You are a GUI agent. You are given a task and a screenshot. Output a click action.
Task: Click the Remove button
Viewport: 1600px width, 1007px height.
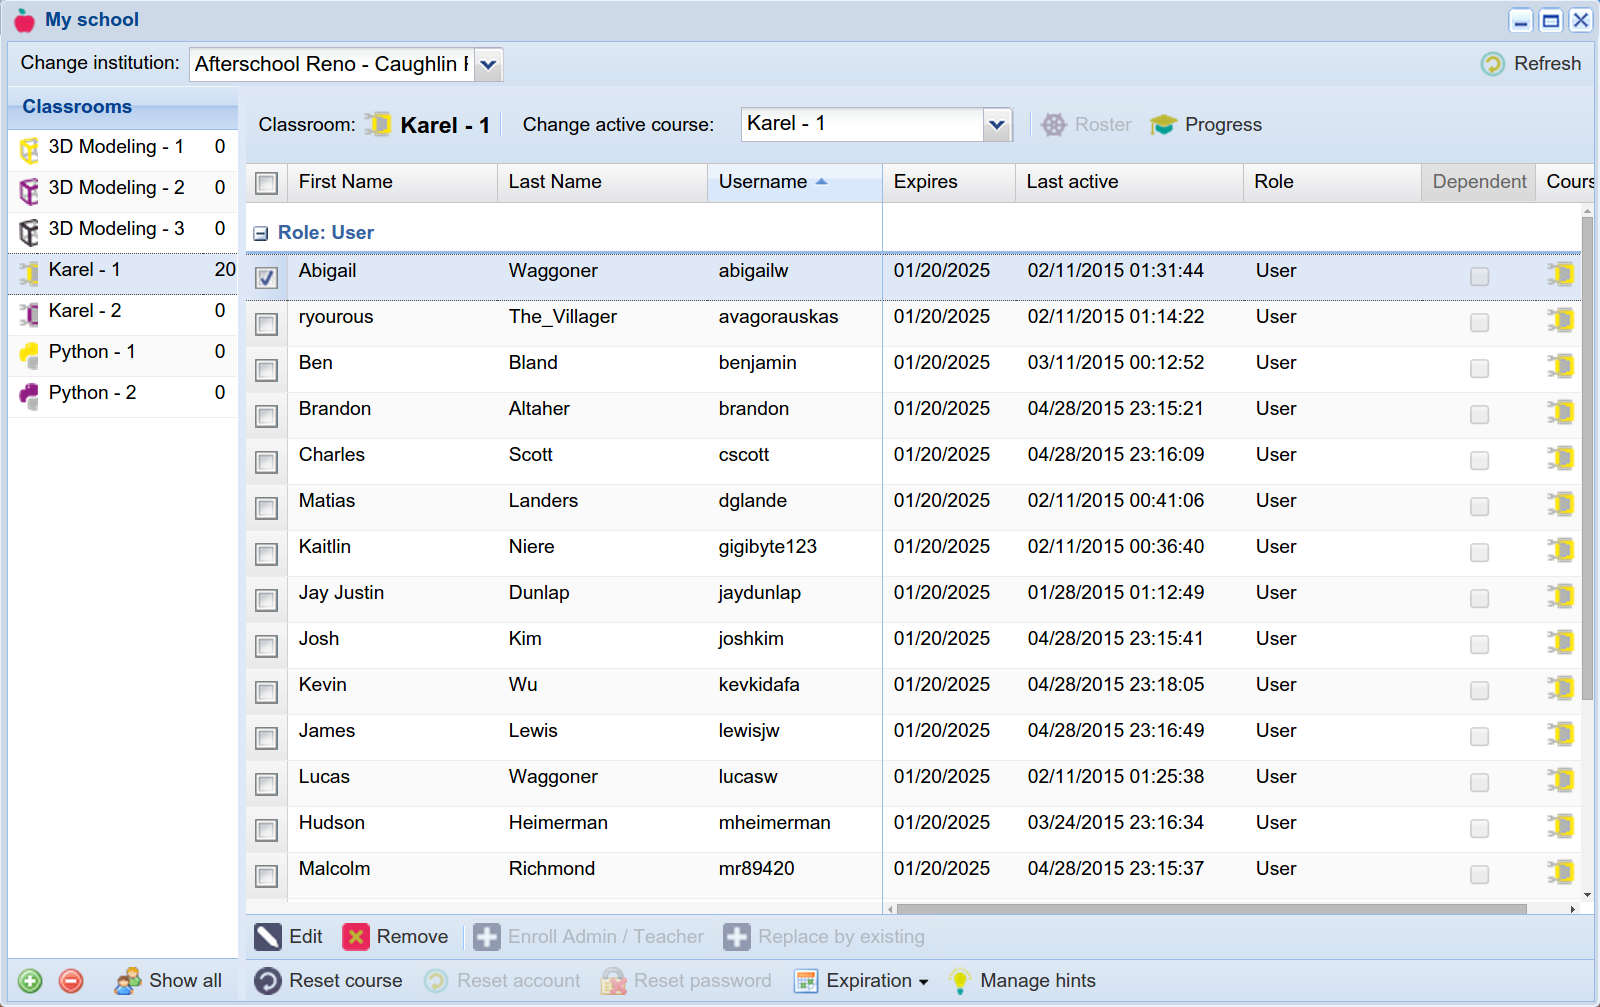point(397,936)
